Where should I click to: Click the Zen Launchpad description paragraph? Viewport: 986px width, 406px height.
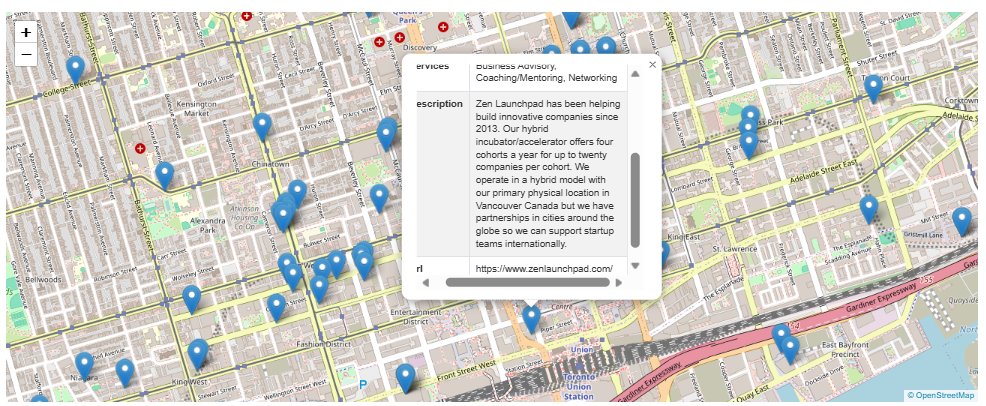point(548,173)
